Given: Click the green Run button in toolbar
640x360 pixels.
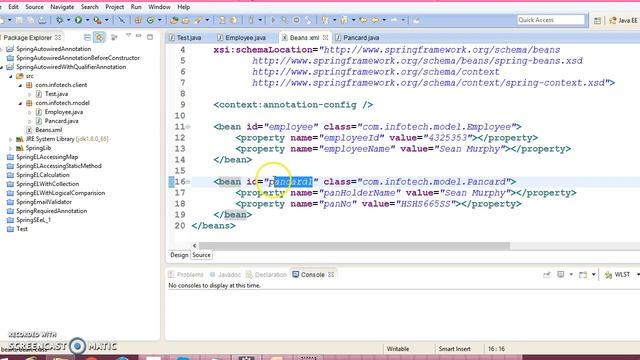Looking at the screenshot, I should [78, 20].
